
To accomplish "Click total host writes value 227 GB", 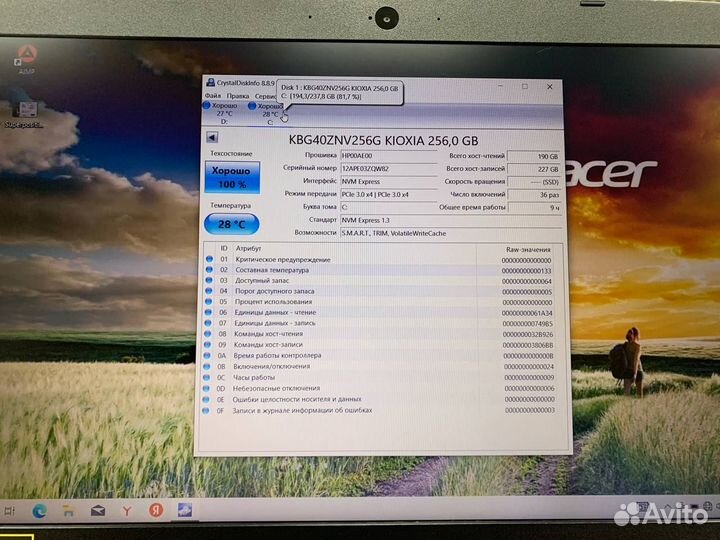I will [534, 169].
